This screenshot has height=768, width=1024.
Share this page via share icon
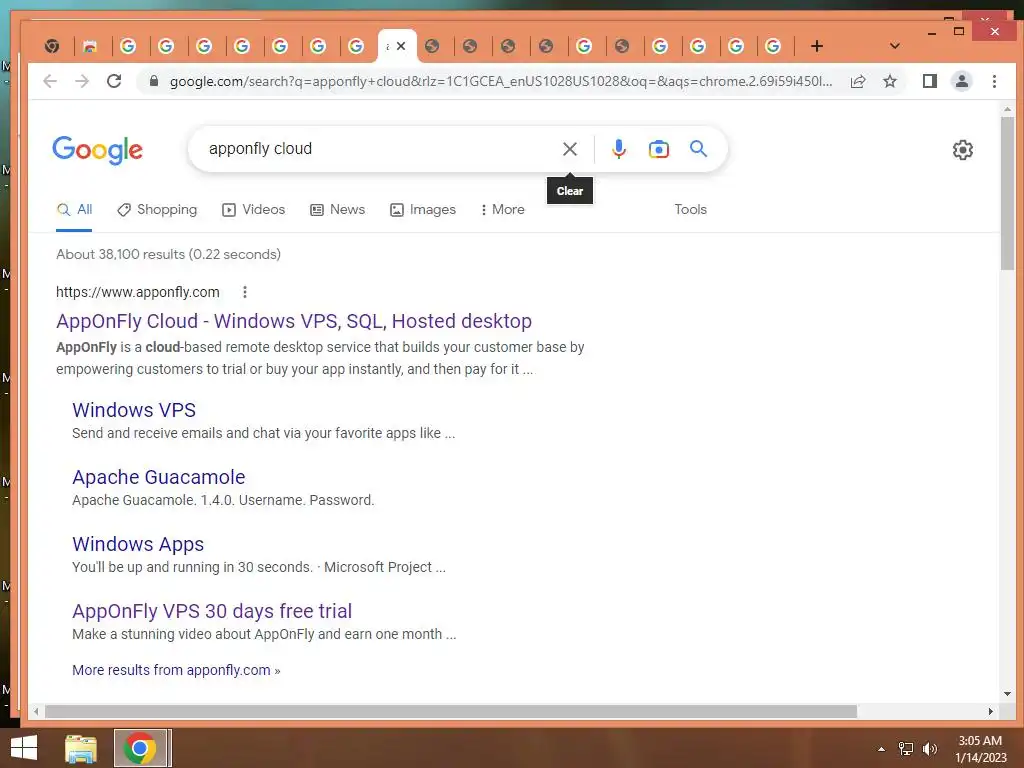click(x=857, y=81)
